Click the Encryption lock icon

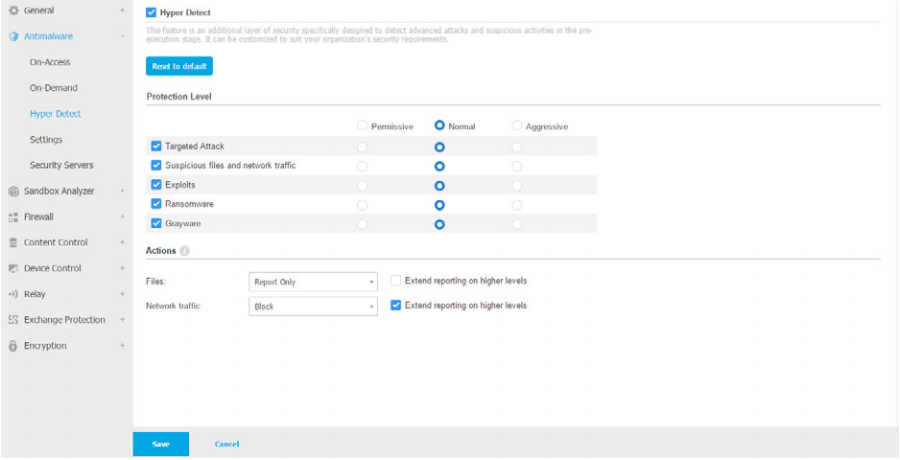[x=14, y=346]
